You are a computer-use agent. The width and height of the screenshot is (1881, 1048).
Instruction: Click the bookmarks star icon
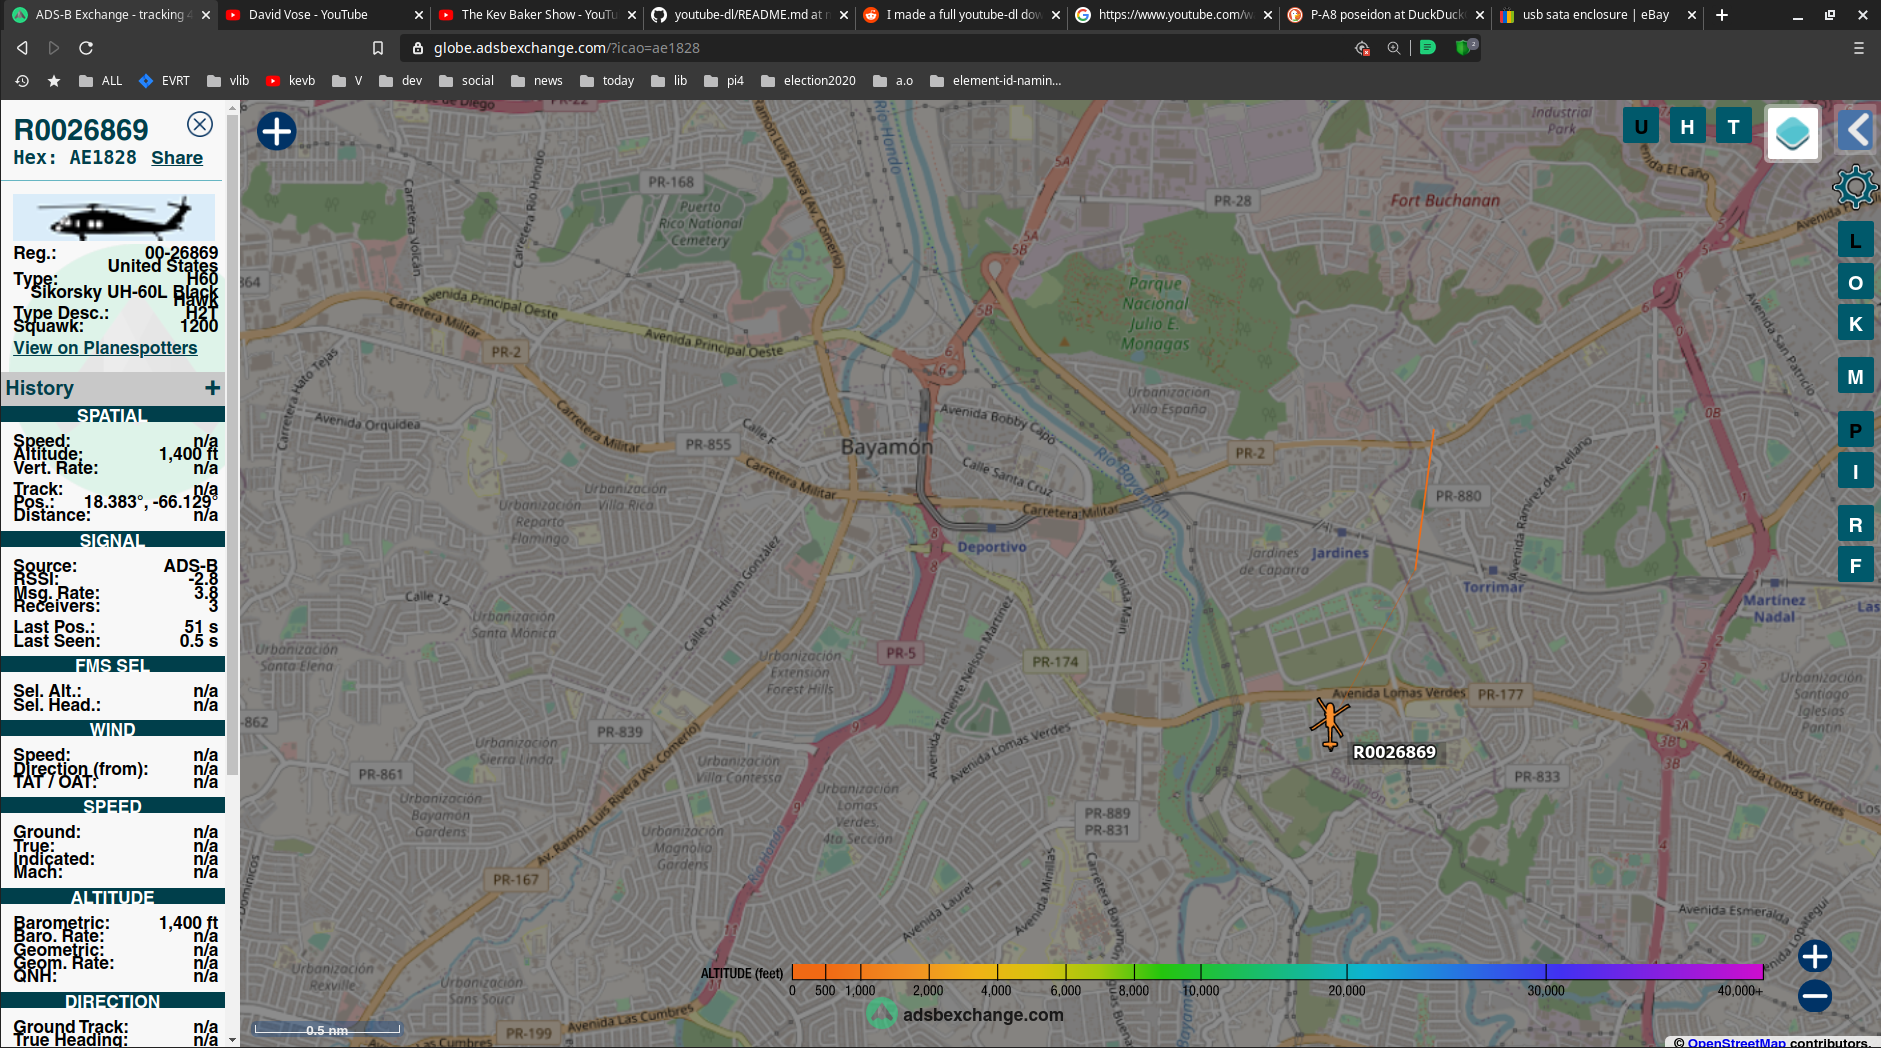pos(54,81)
